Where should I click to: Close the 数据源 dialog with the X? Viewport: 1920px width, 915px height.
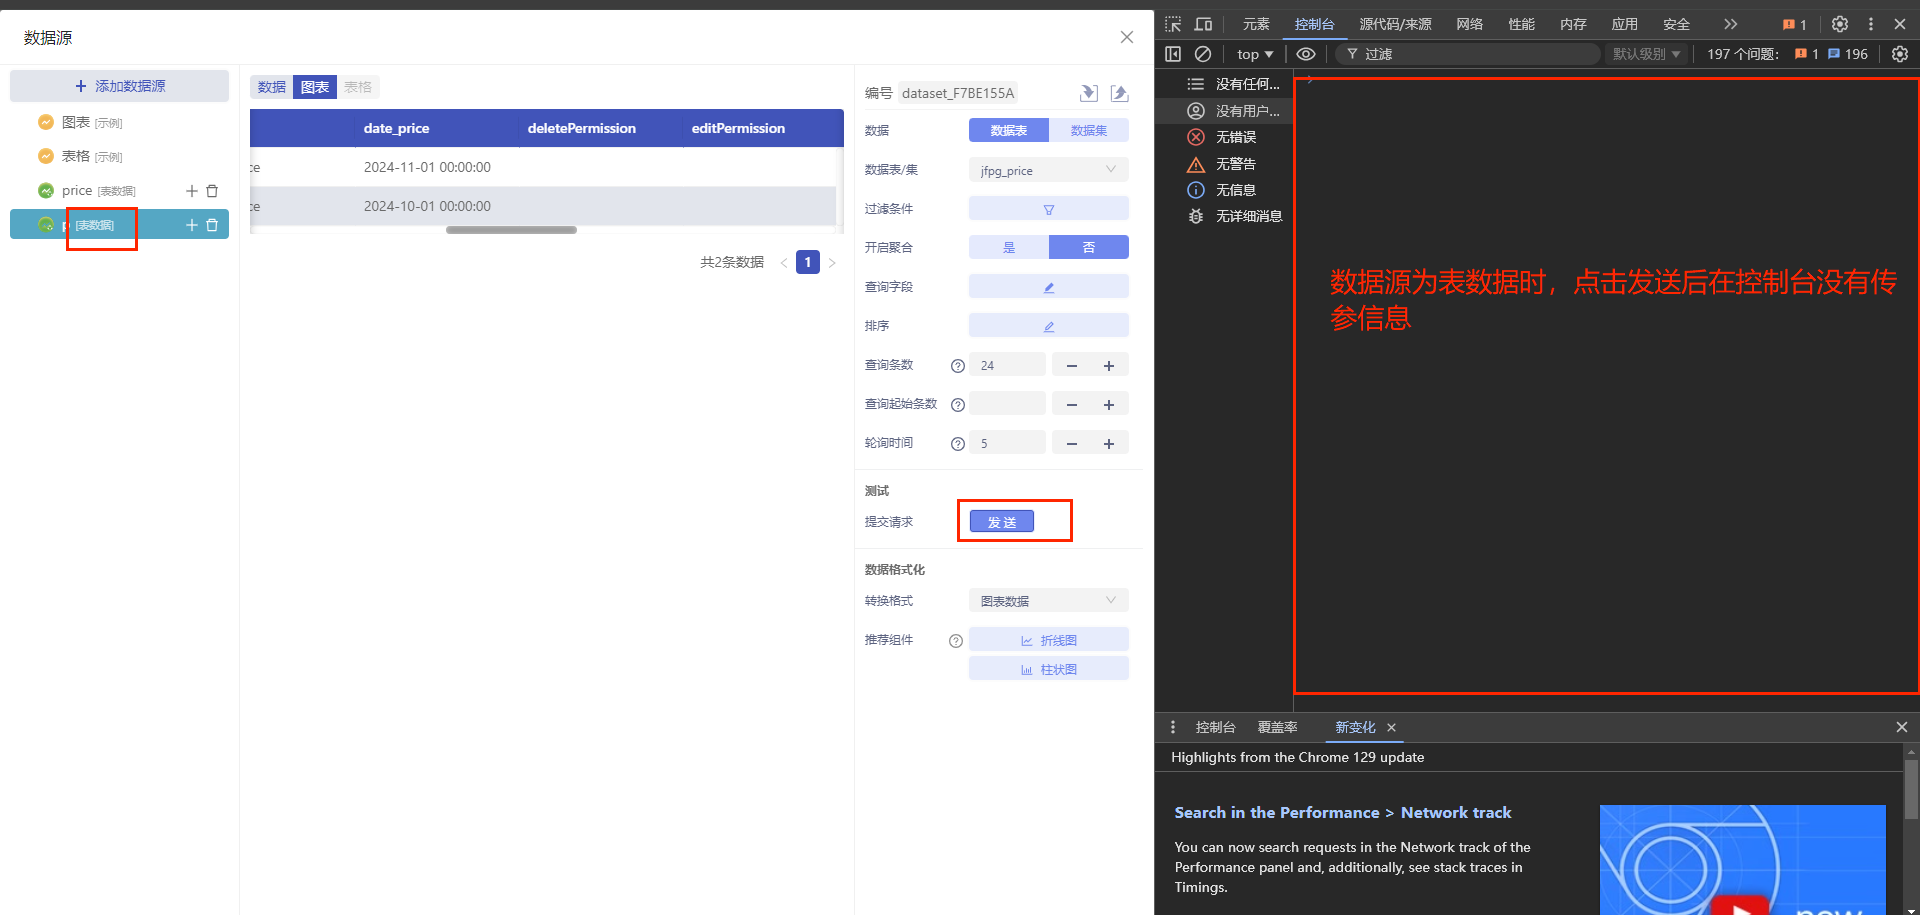[1127, 37]
